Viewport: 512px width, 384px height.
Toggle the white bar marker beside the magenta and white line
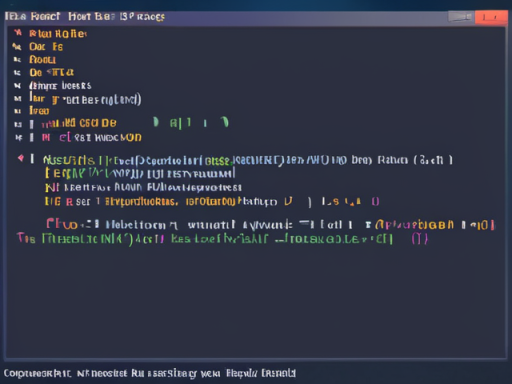point(32,137)
